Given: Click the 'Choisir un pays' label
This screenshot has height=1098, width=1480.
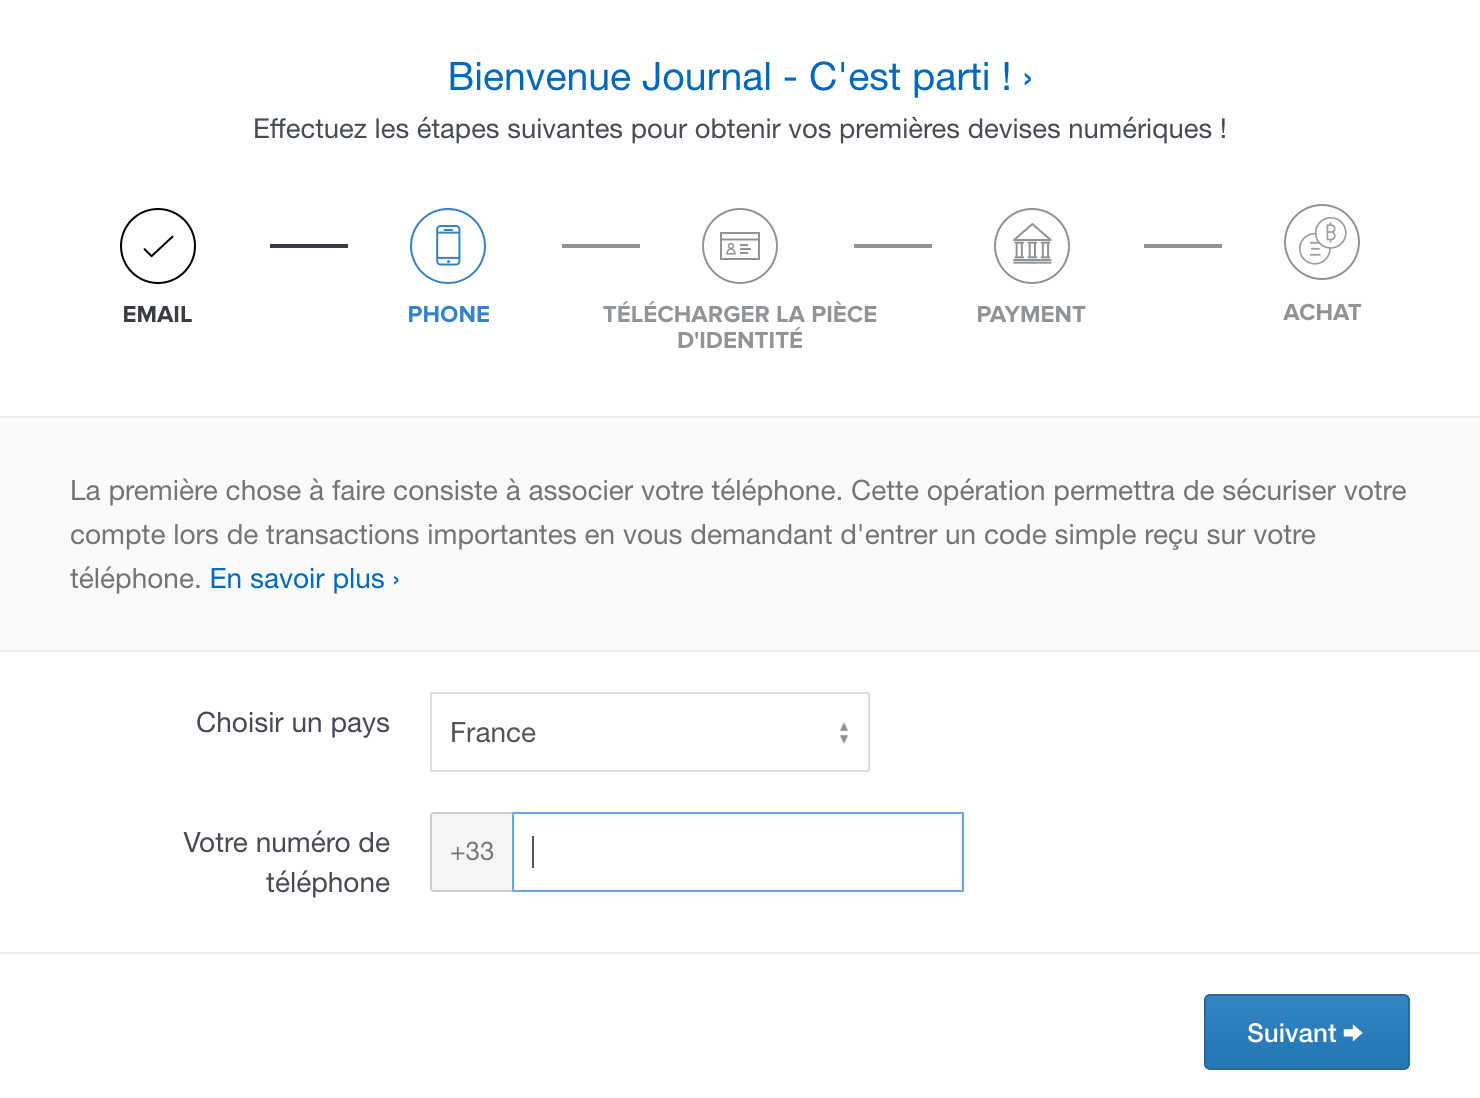Looking at the screenshot, I should (293, 723).
